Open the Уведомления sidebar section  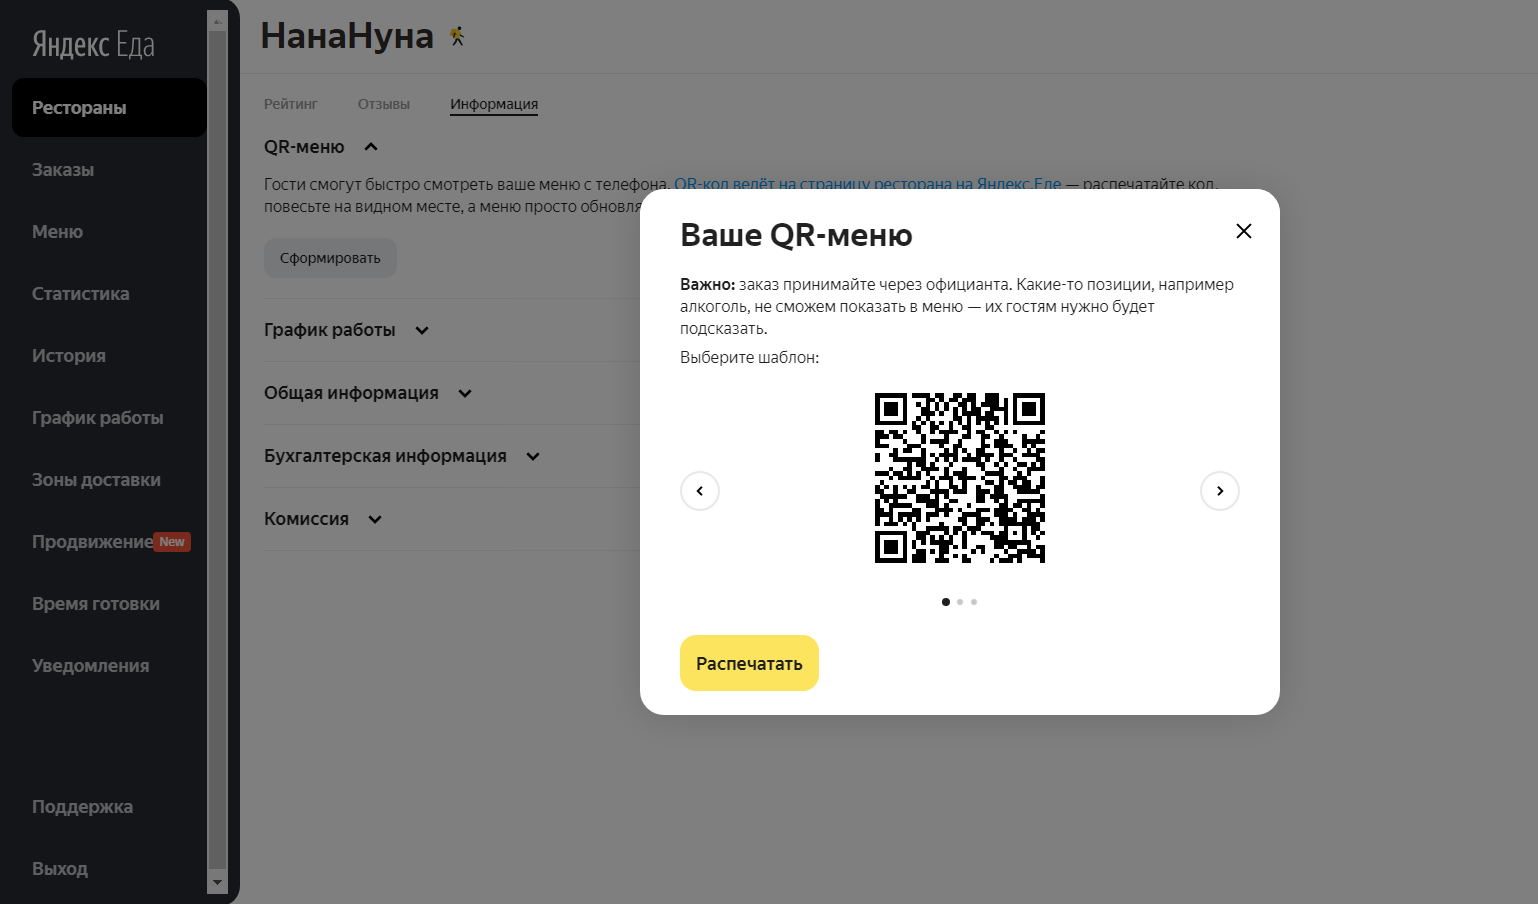(x=90, y=666)
